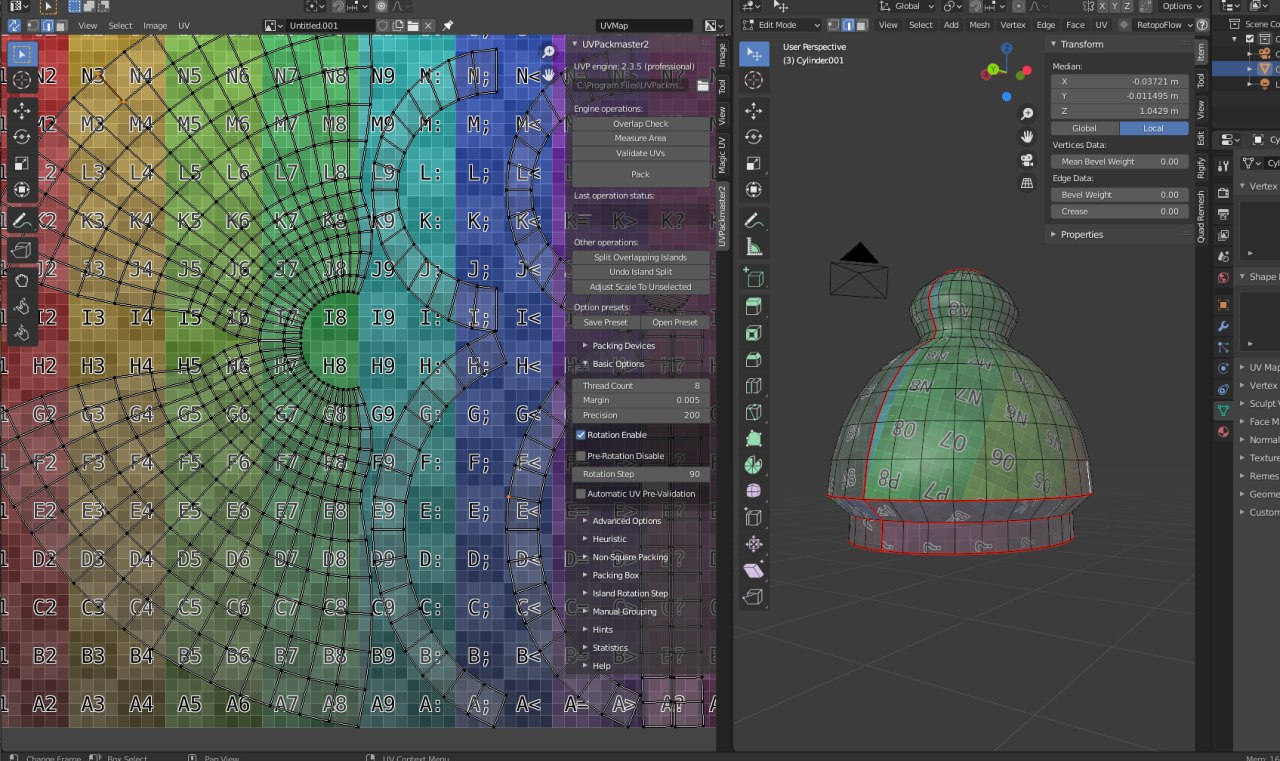
Task: Open the RetopoFlow dropdown menu
Action: (x=1164, y=25)
